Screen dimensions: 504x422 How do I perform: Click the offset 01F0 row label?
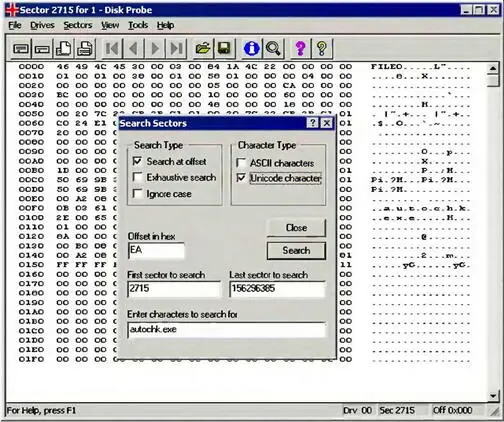click(31, 359)
